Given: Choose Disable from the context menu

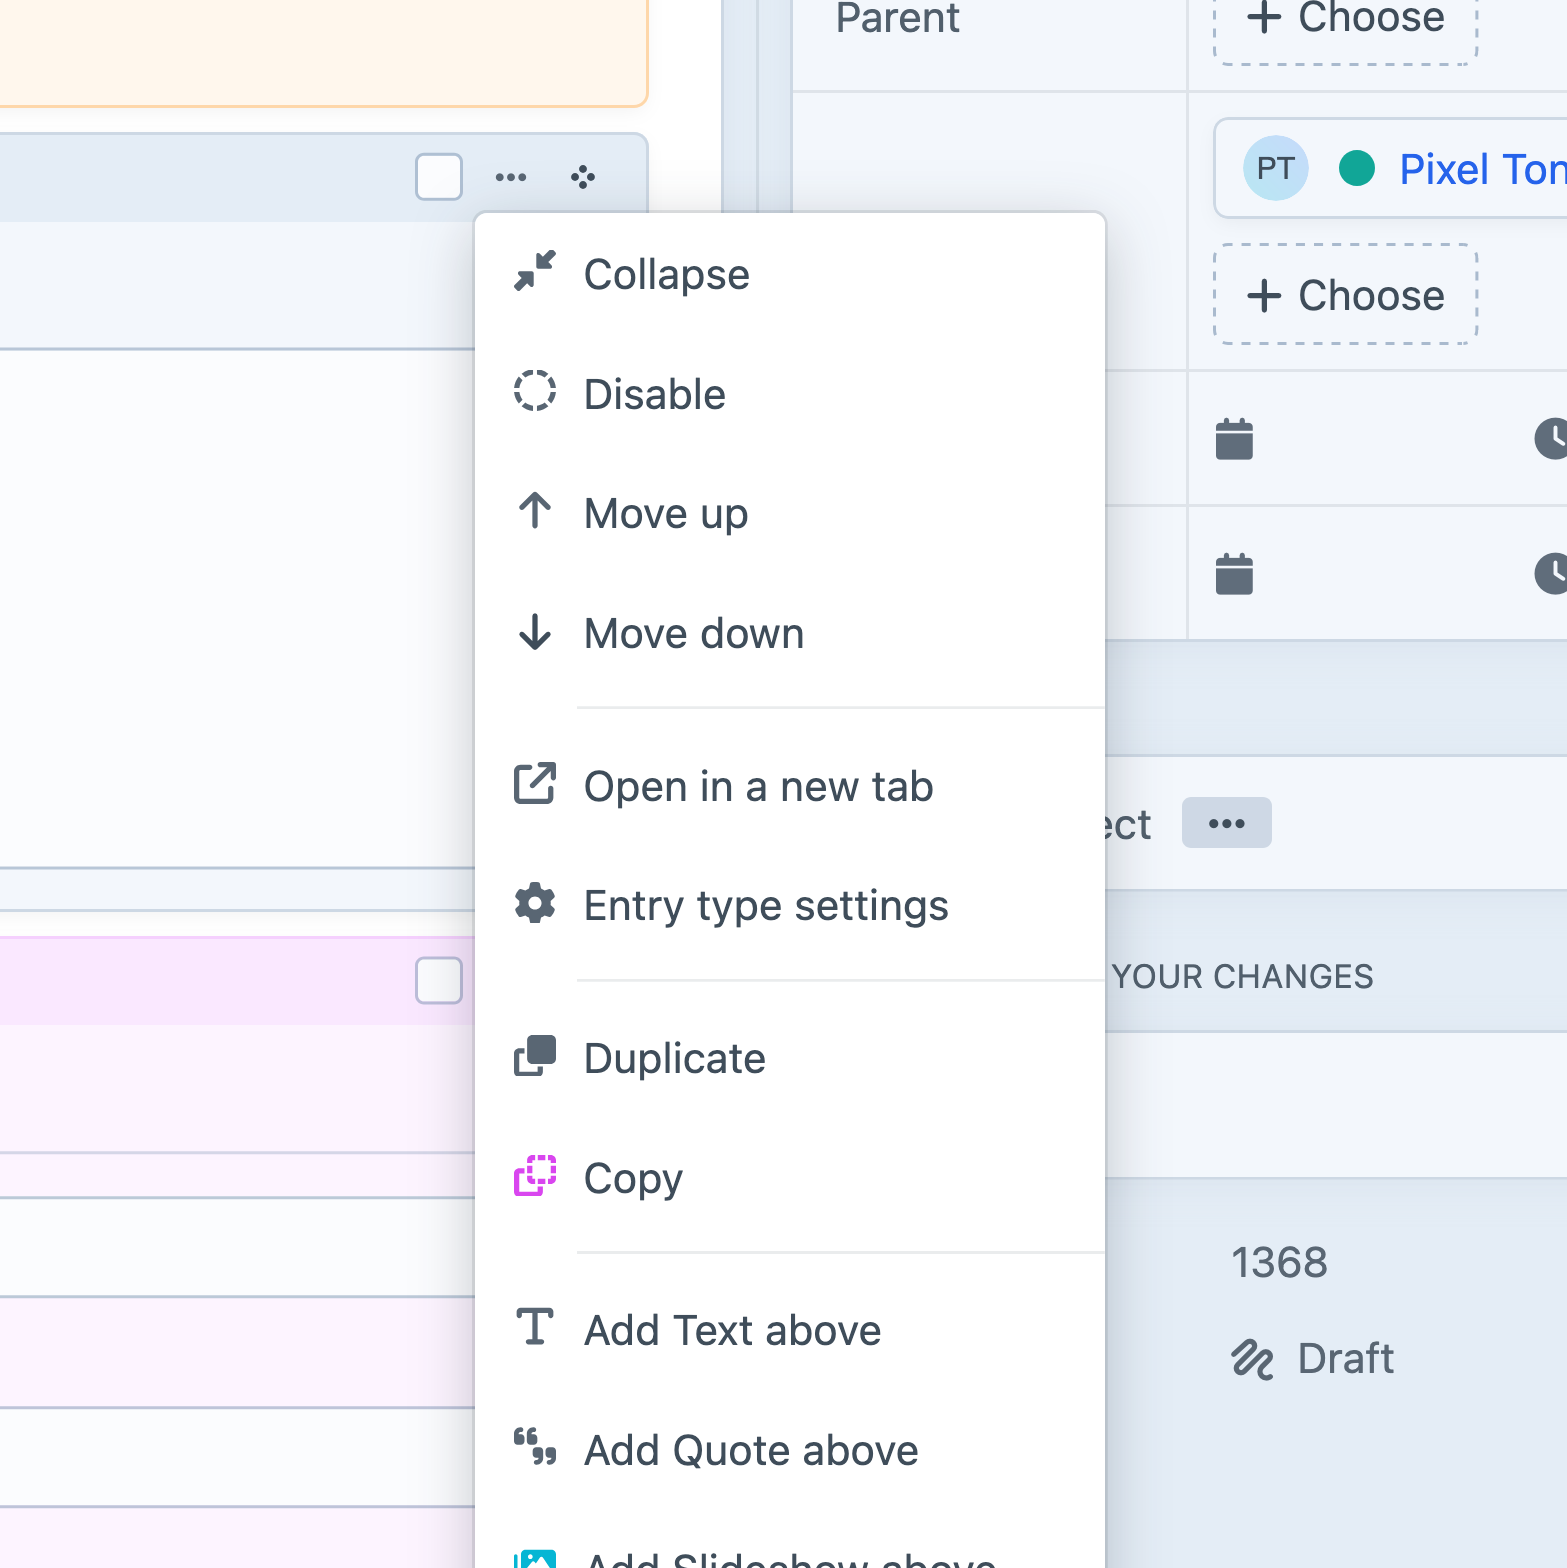Looking at the screenshot, I should pos(790,394).
